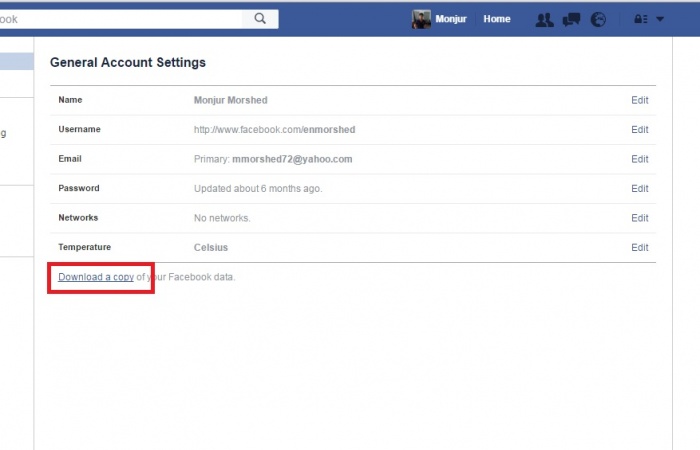Go to the Monjur profile link
Image resolution: width=700 pixels, height=450 pixels.
(x=451, y=19)
